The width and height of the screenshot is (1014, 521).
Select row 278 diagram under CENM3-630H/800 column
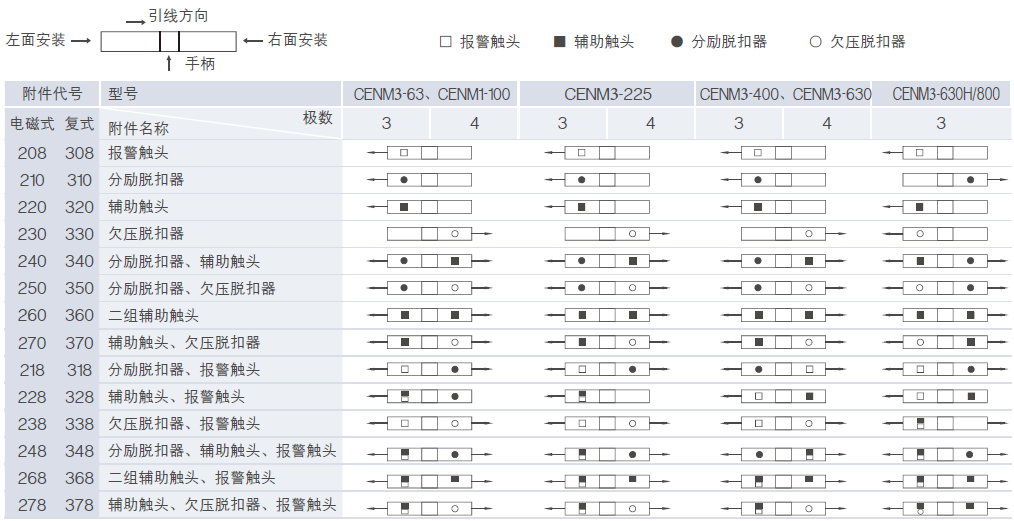pyautogui.click(x=945, y=509)
